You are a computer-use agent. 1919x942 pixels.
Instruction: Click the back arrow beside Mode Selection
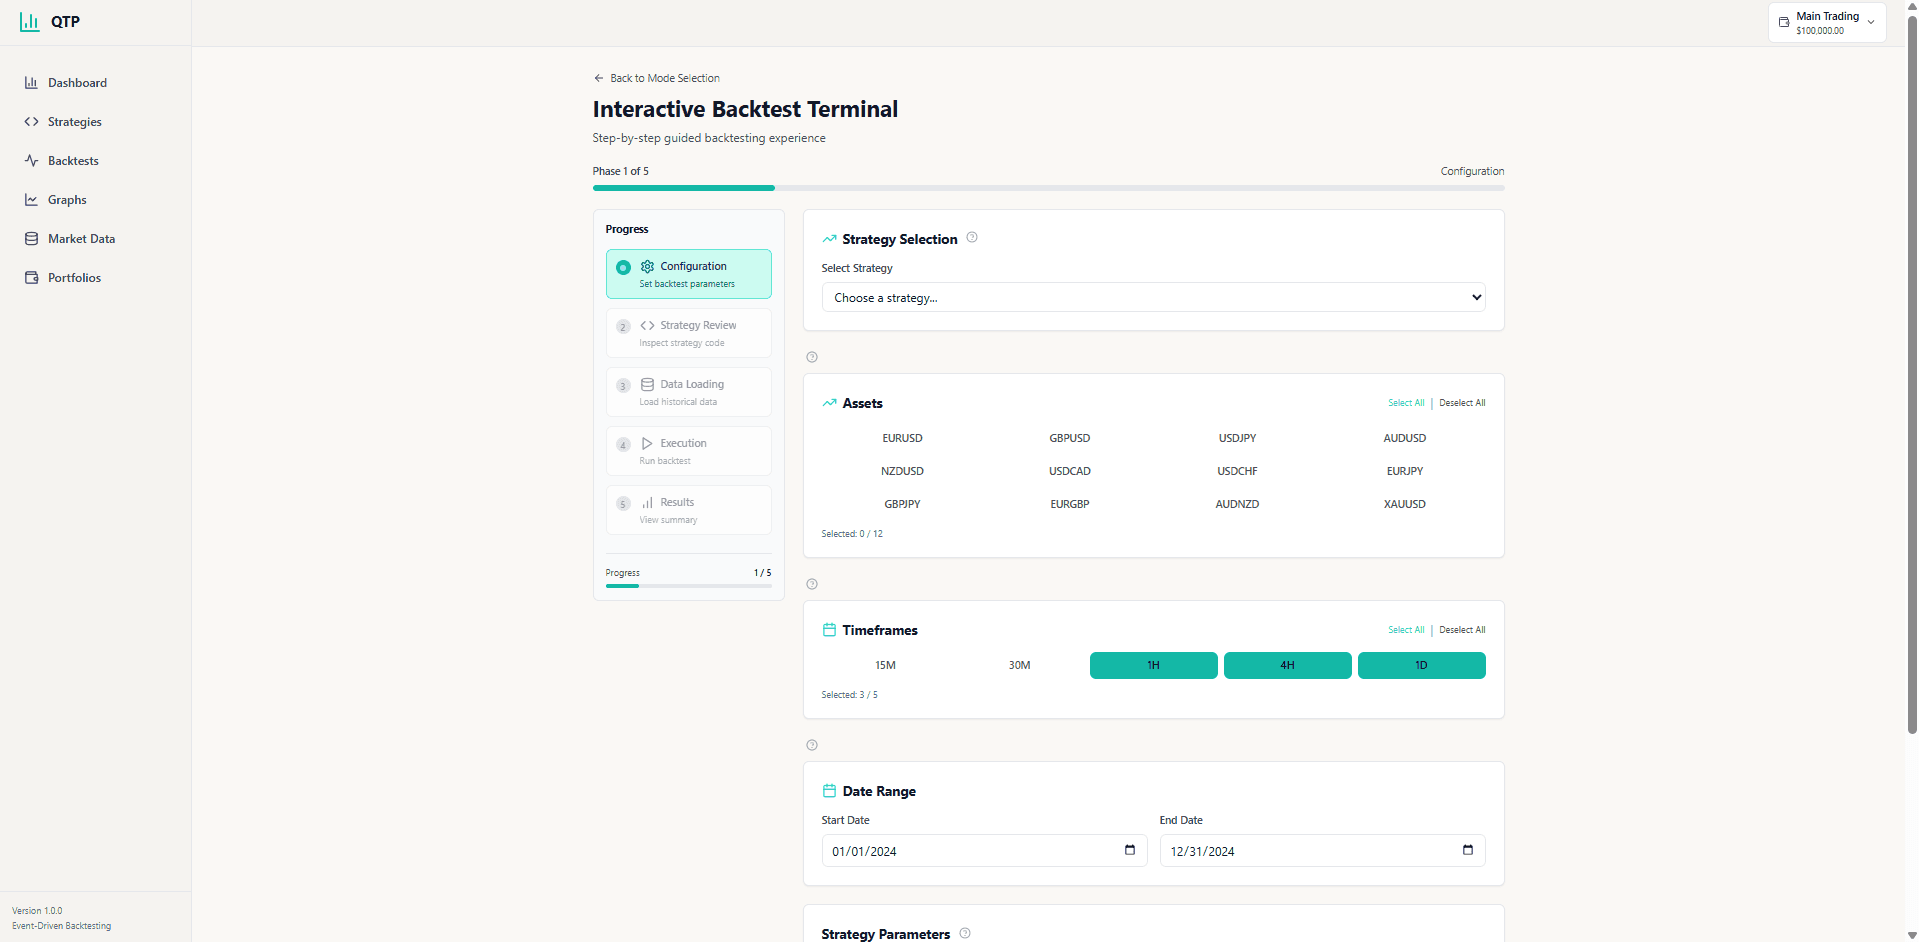point(599,78)
